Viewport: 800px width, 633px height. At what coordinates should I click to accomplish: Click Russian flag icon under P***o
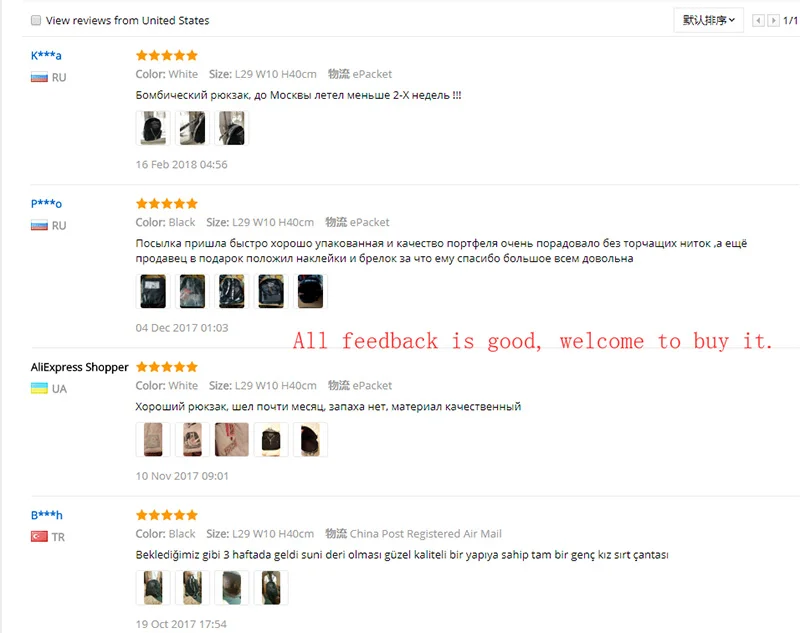[x=39, y=225]
